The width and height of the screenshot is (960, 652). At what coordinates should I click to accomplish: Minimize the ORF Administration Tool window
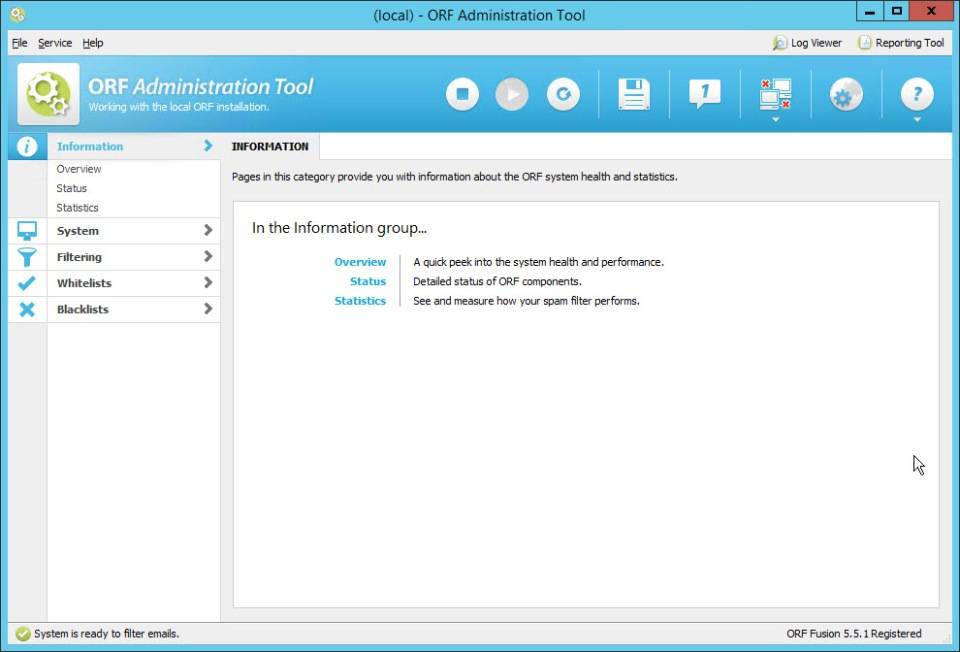tap(870, 11)
